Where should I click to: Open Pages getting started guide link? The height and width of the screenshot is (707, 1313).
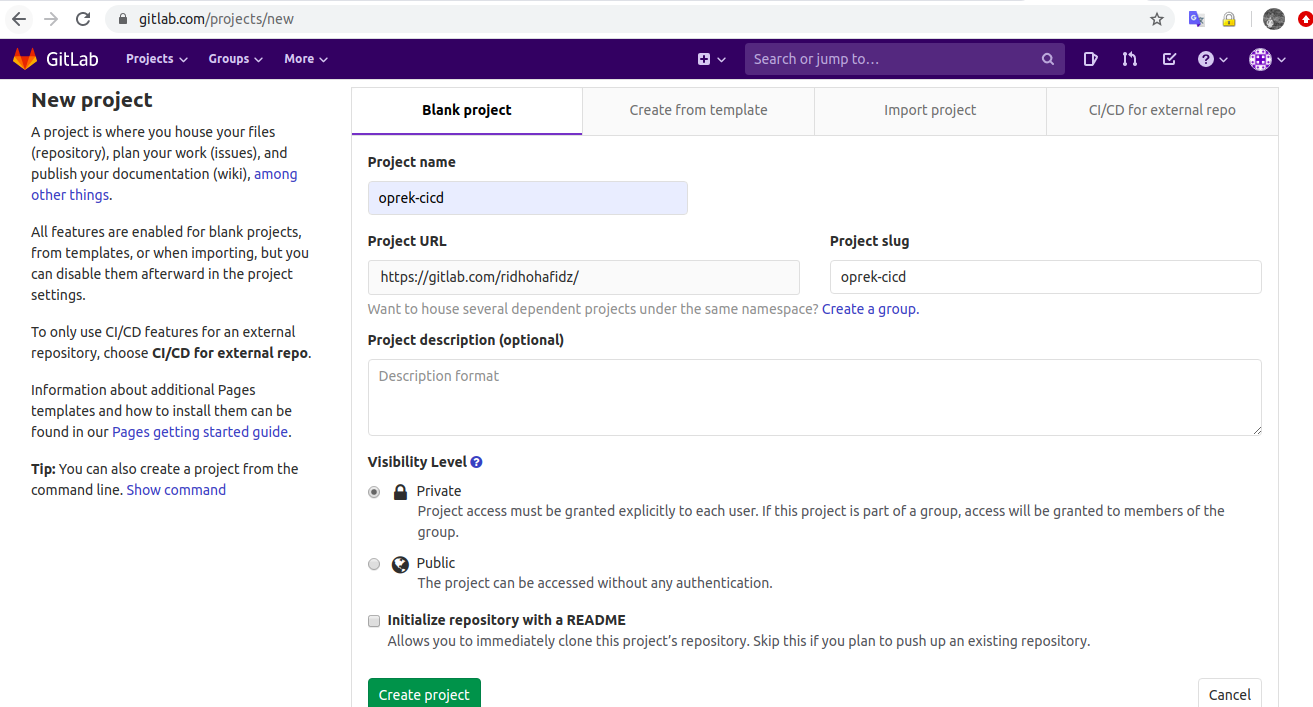click(200, 432)
